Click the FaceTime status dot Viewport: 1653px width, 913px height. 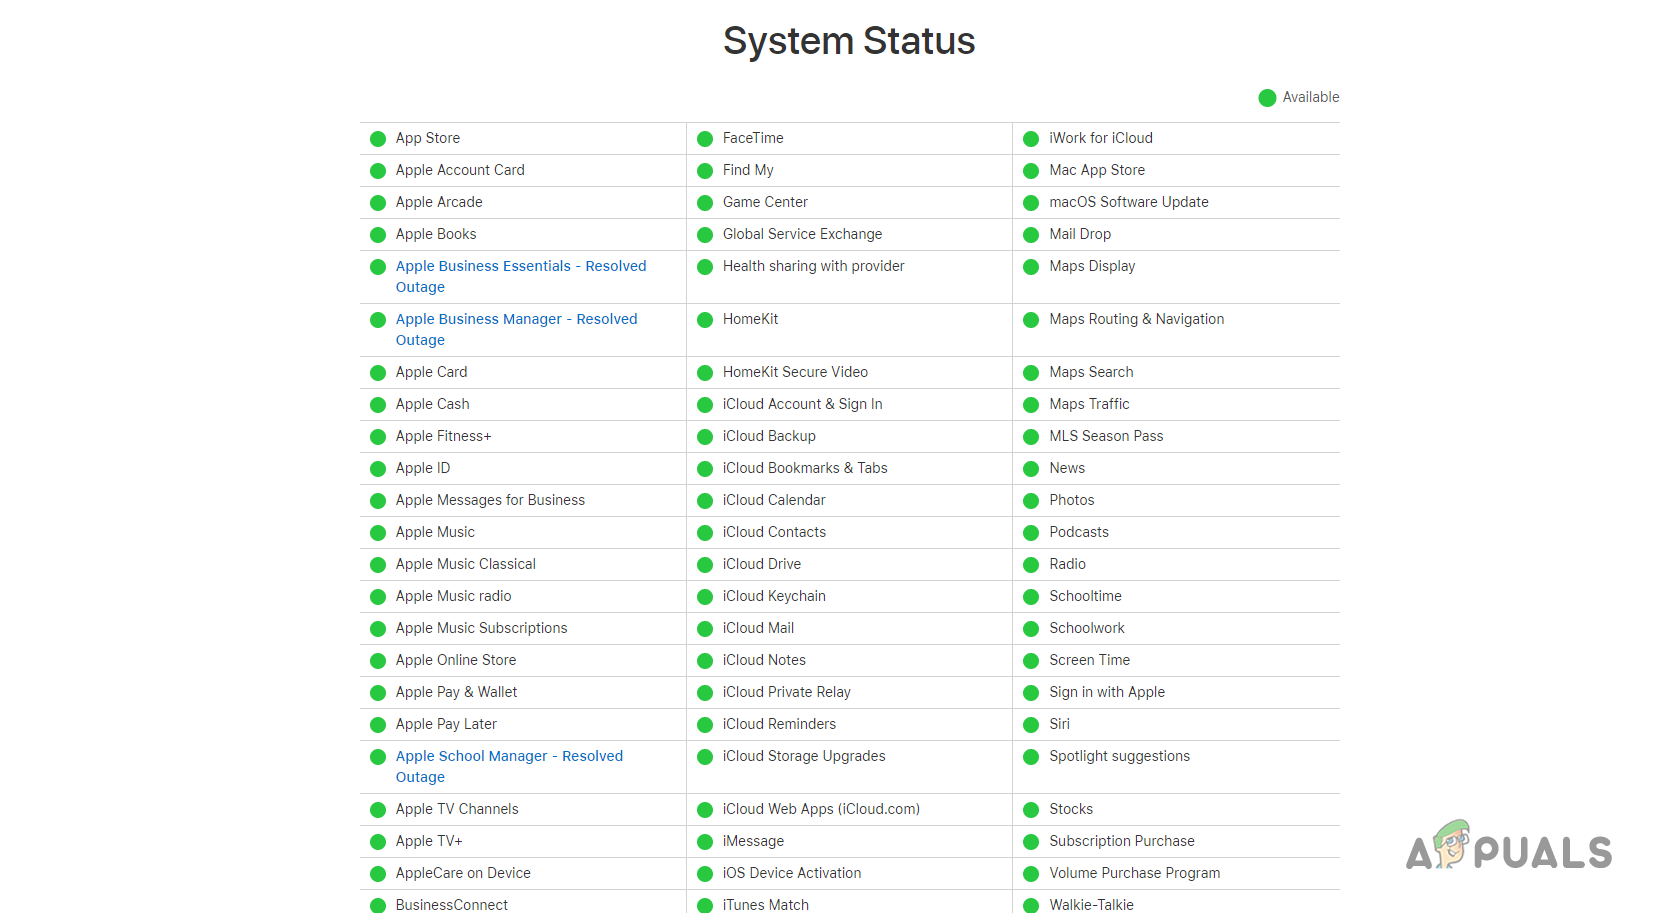pyautogui.click(x=705, y=138)
